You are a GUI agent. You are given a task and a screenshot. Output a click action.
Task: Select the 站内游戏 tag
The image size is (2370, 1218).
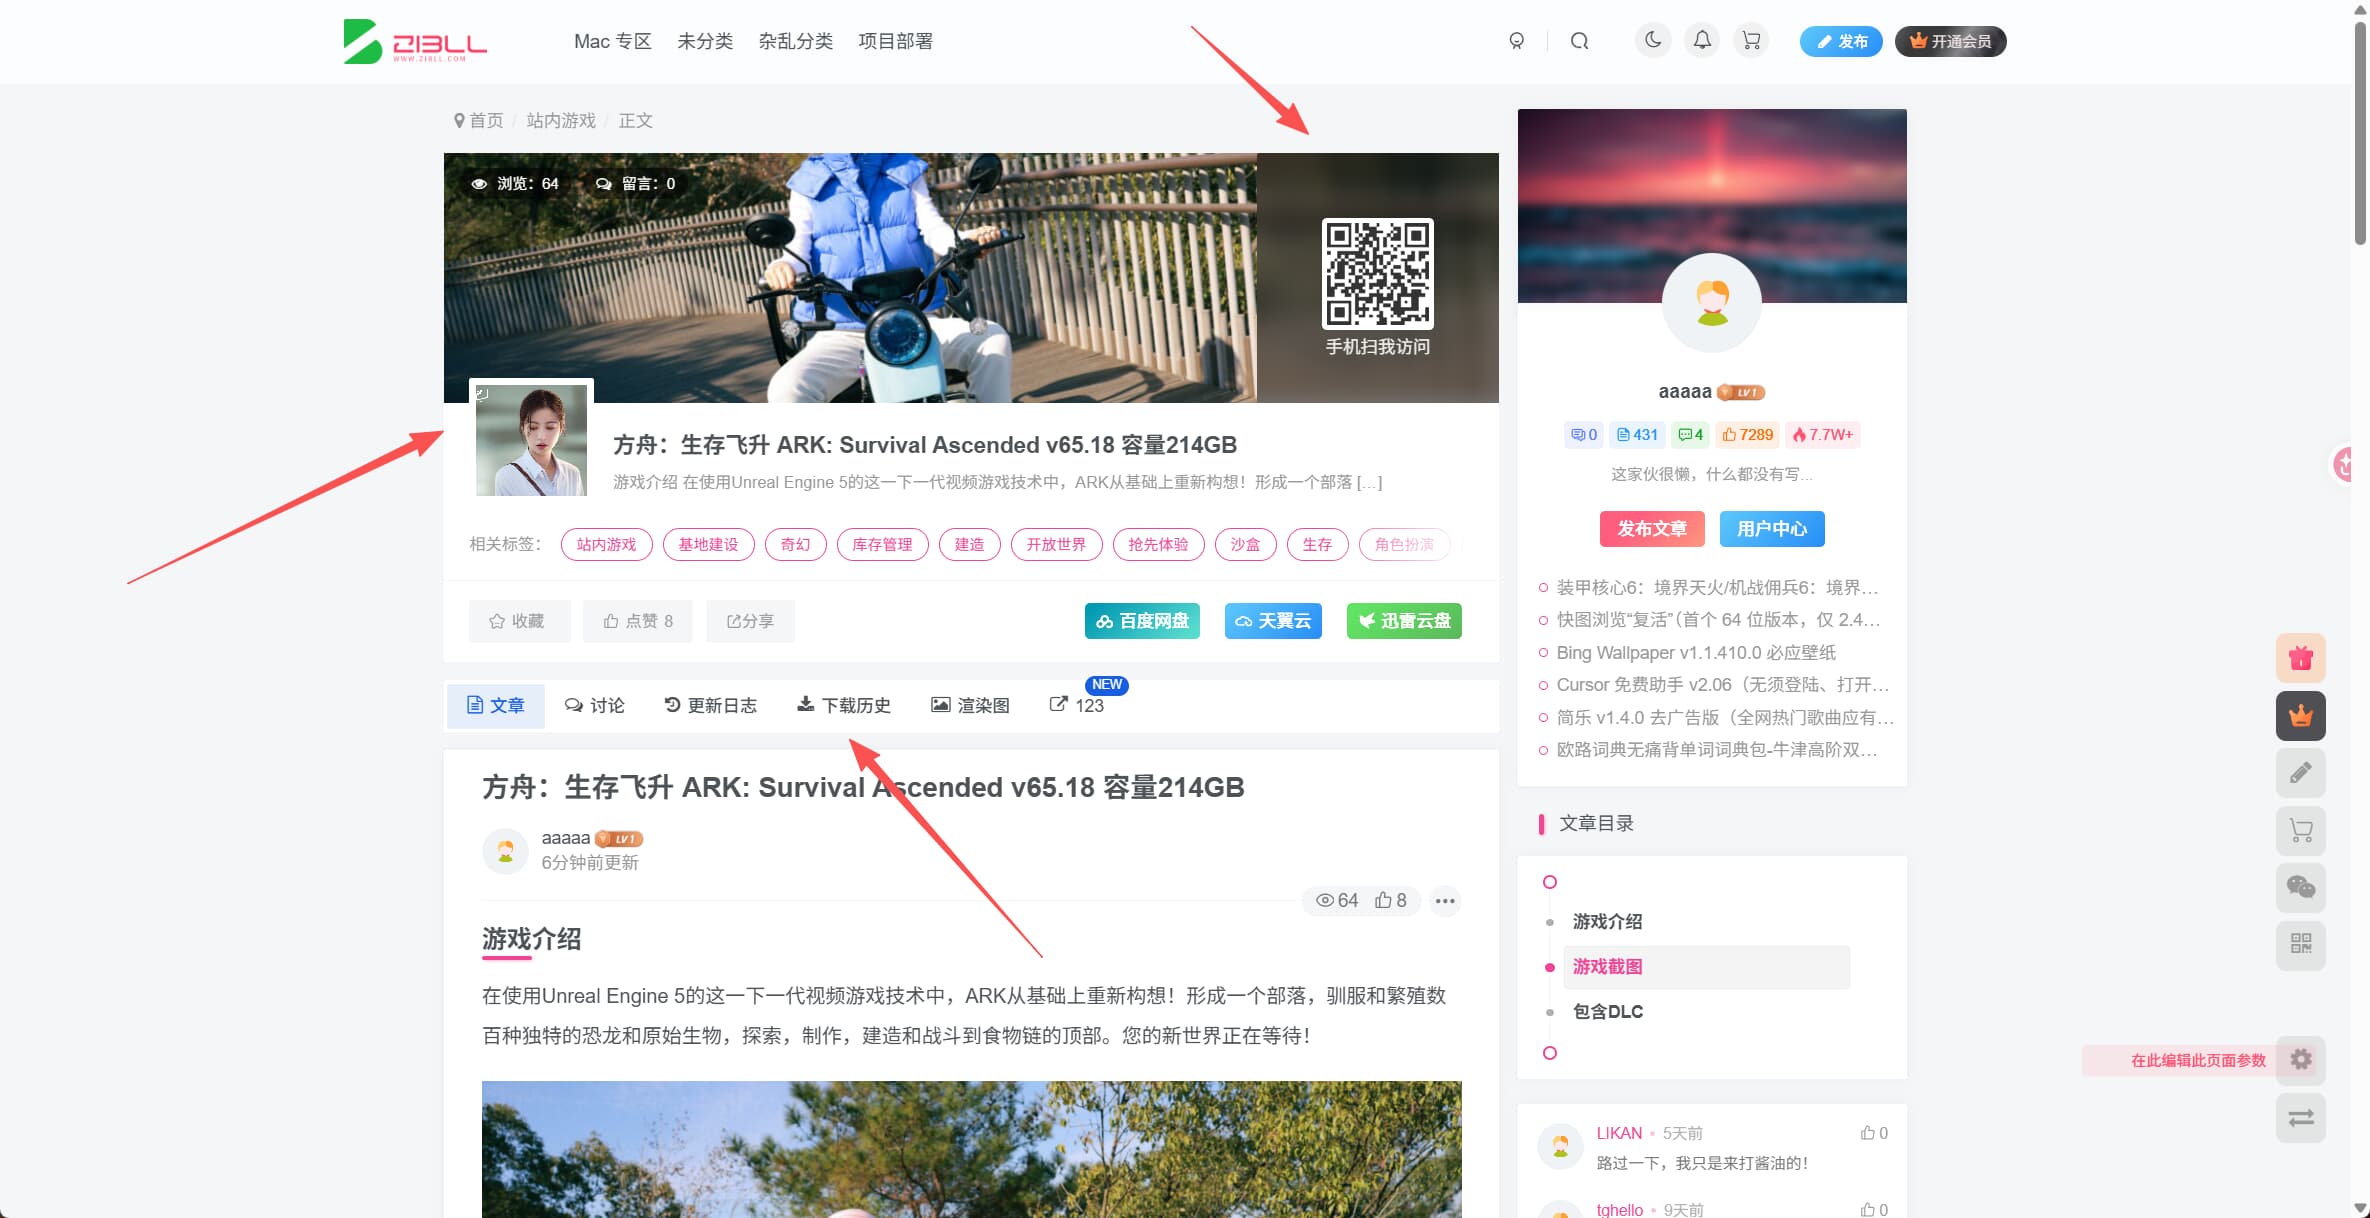tap(607, 545)
